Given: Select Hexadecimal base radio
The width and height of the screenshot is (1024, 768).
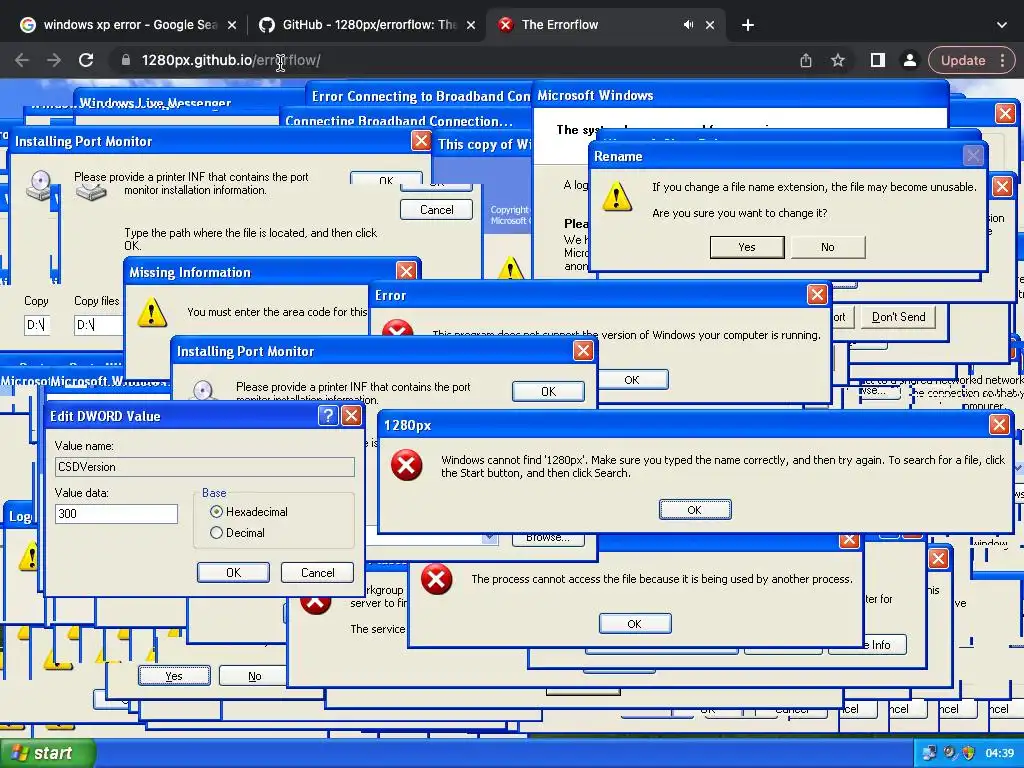Looking at the screenshot, I should click(x=216, y=511).
